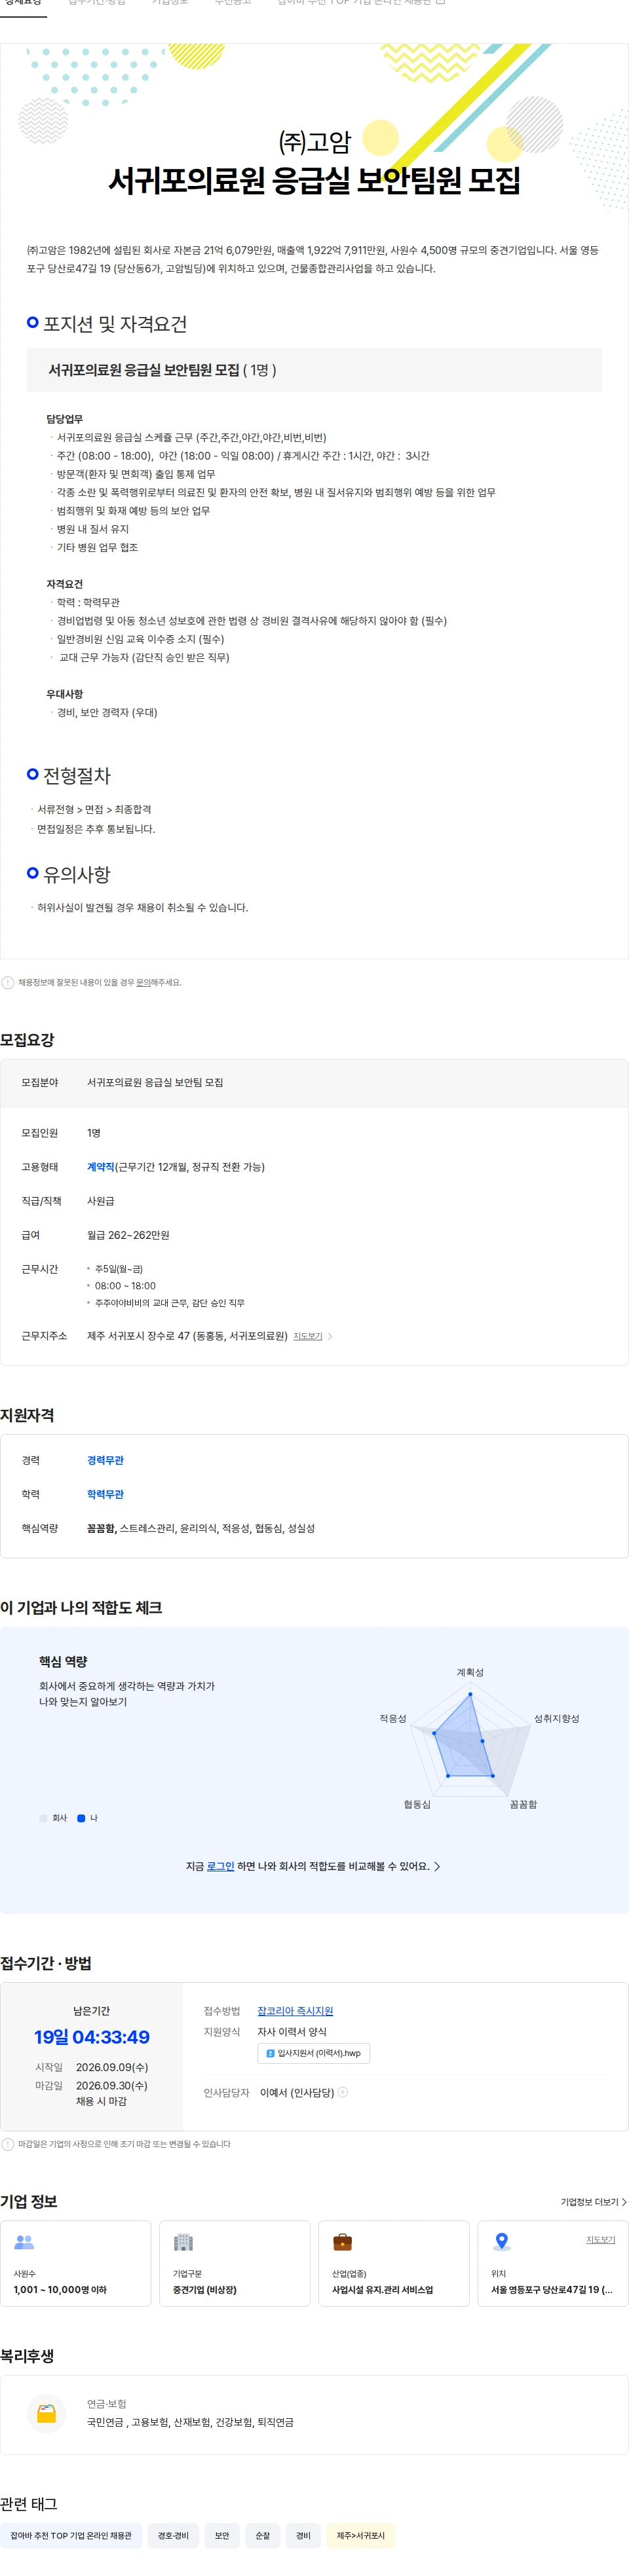Click the 산업(업종) company info card
629x2576 pixels.
pos(394,2263)
